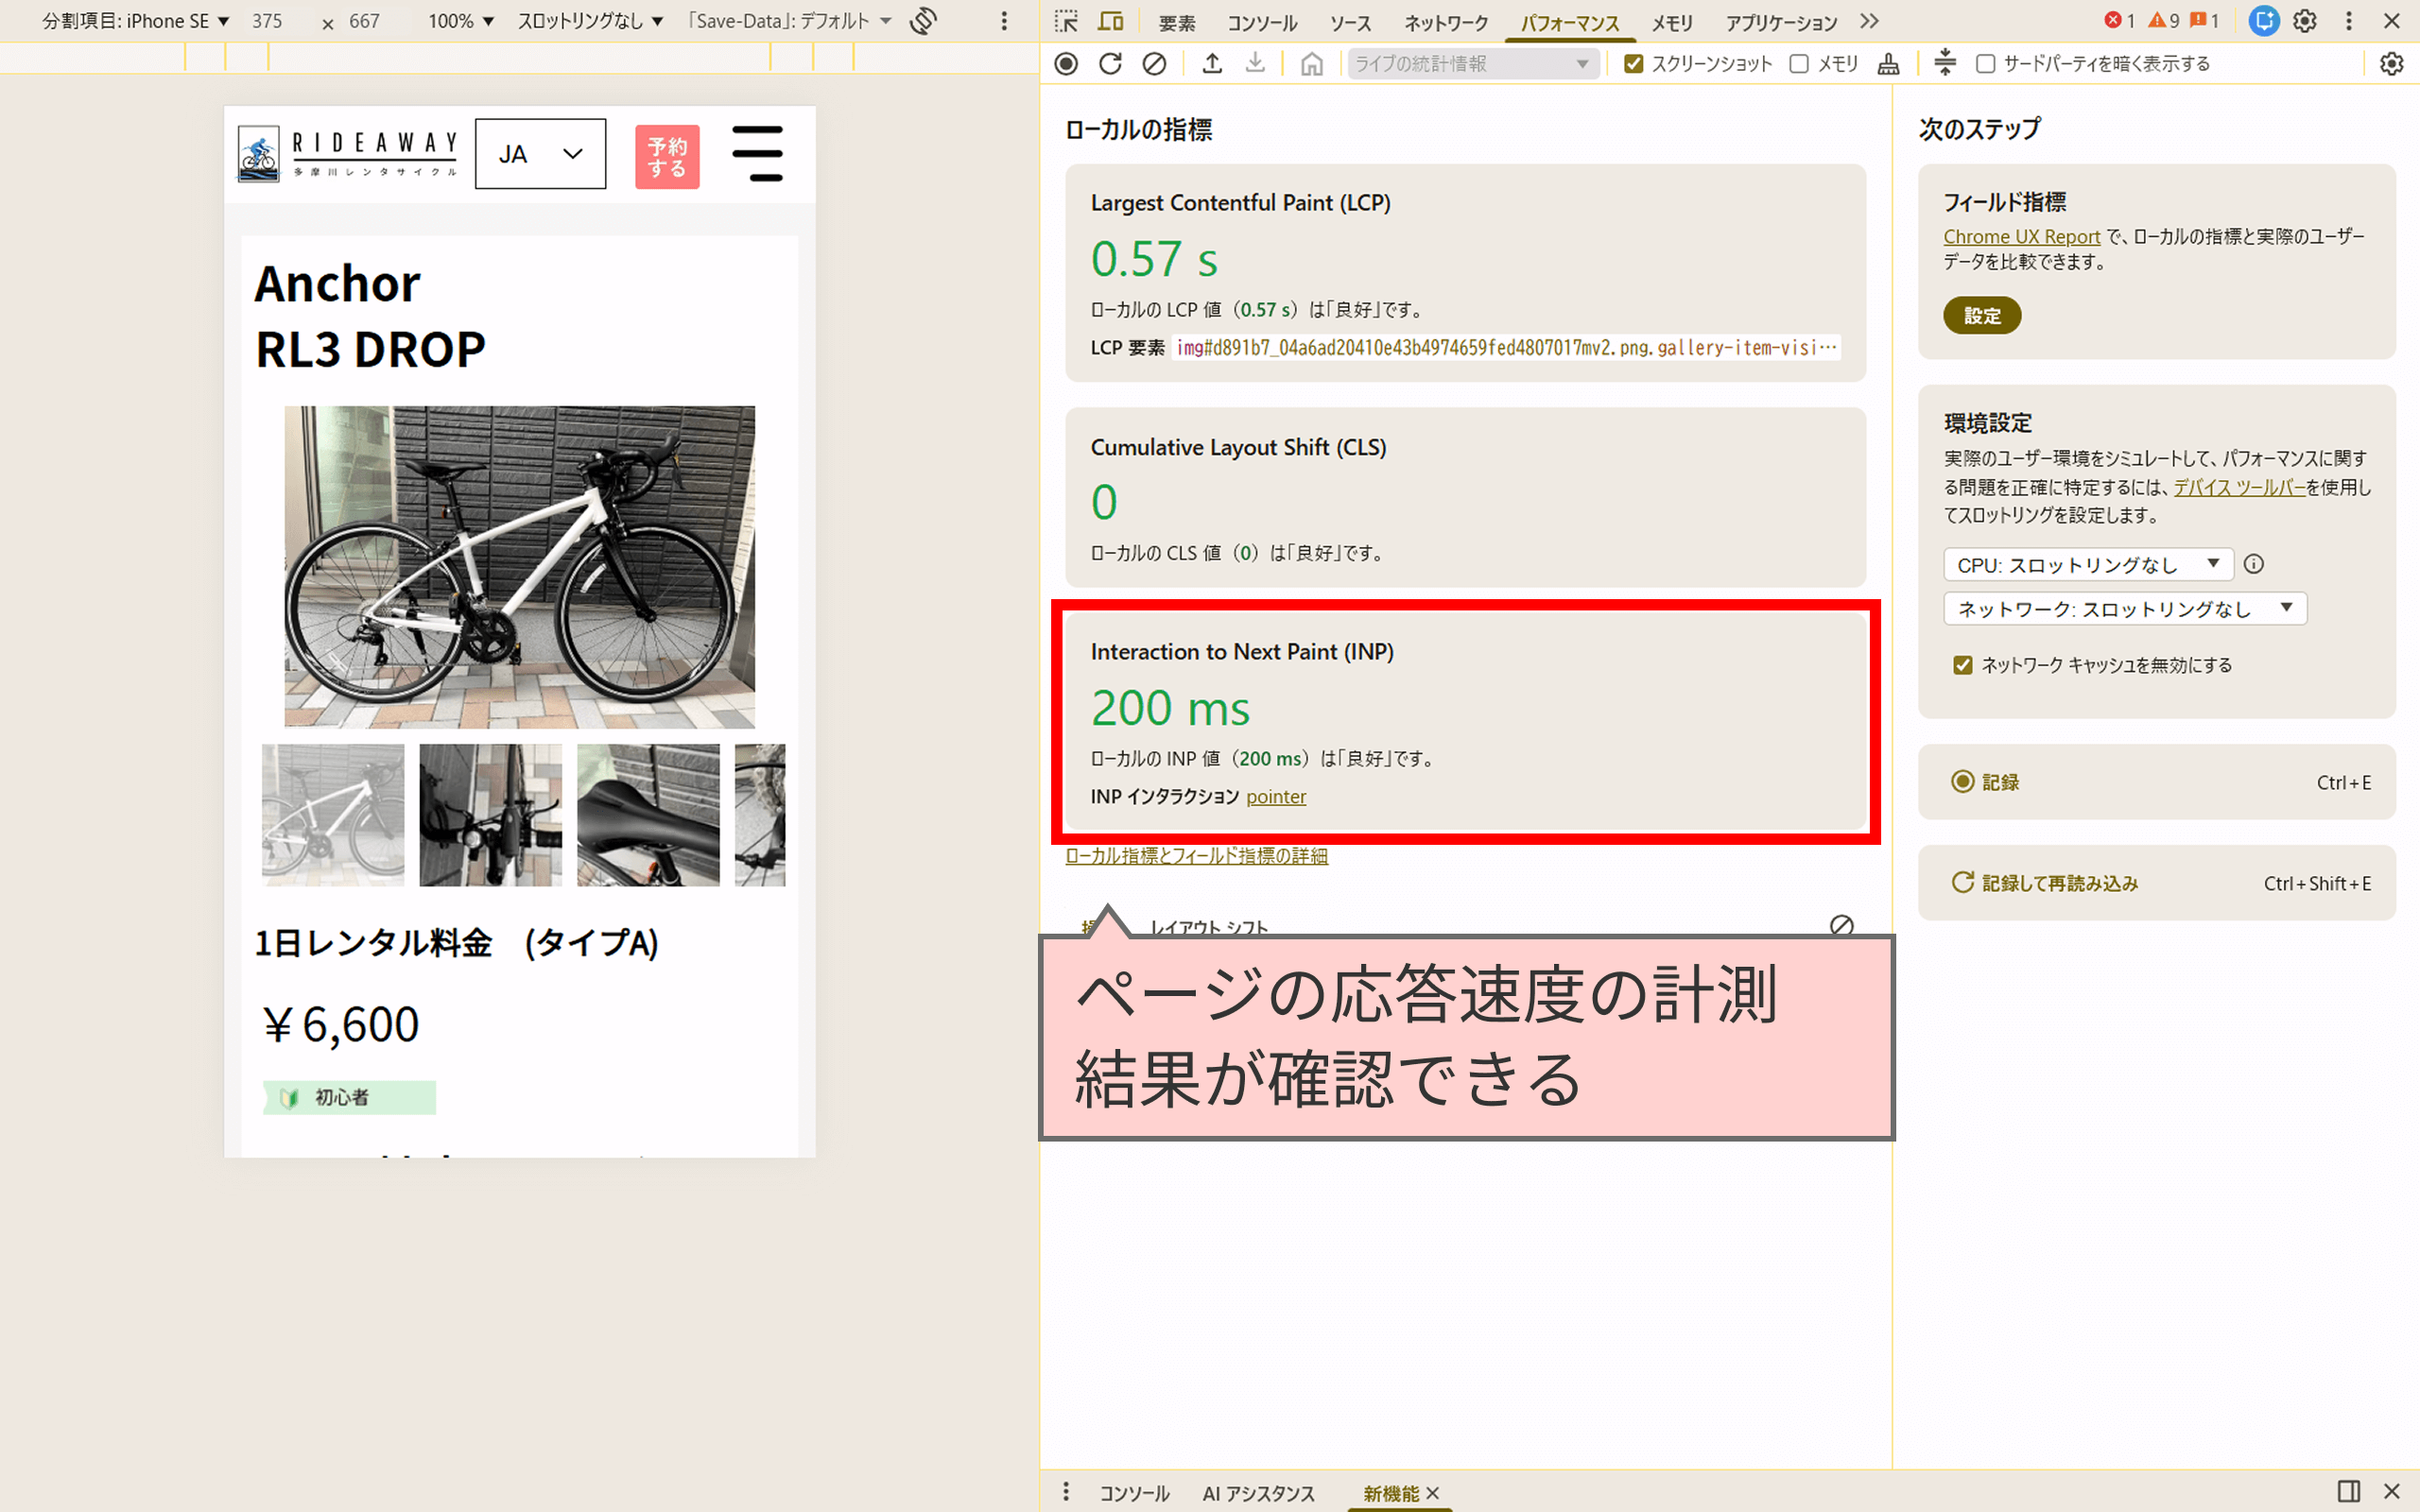This screenshot has width=2420, height=1512.
Task: Open the ネットワーク throttling dropdown
Action: 2124,608
